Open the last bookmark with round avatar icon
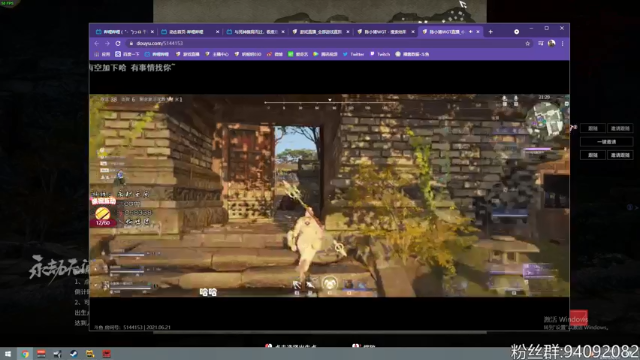The width and height of the screenshot is (640, 360). [x=412, y=54]
